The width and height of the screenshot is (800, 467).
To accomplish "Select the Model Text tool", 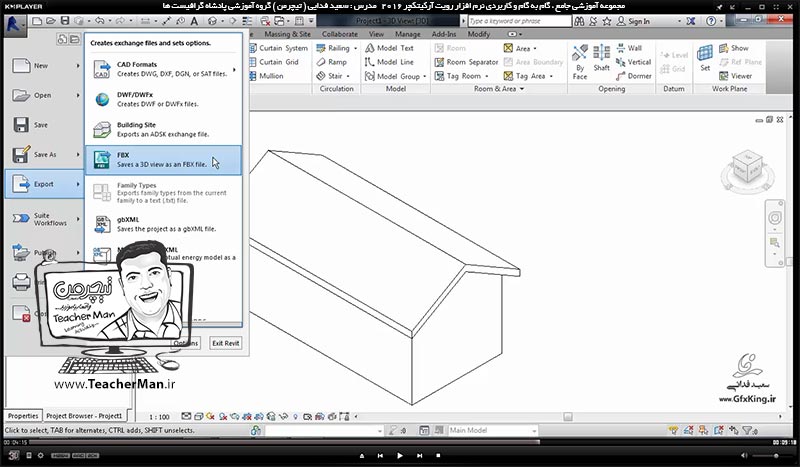I will pyautogui.click(x=389, y=48).
